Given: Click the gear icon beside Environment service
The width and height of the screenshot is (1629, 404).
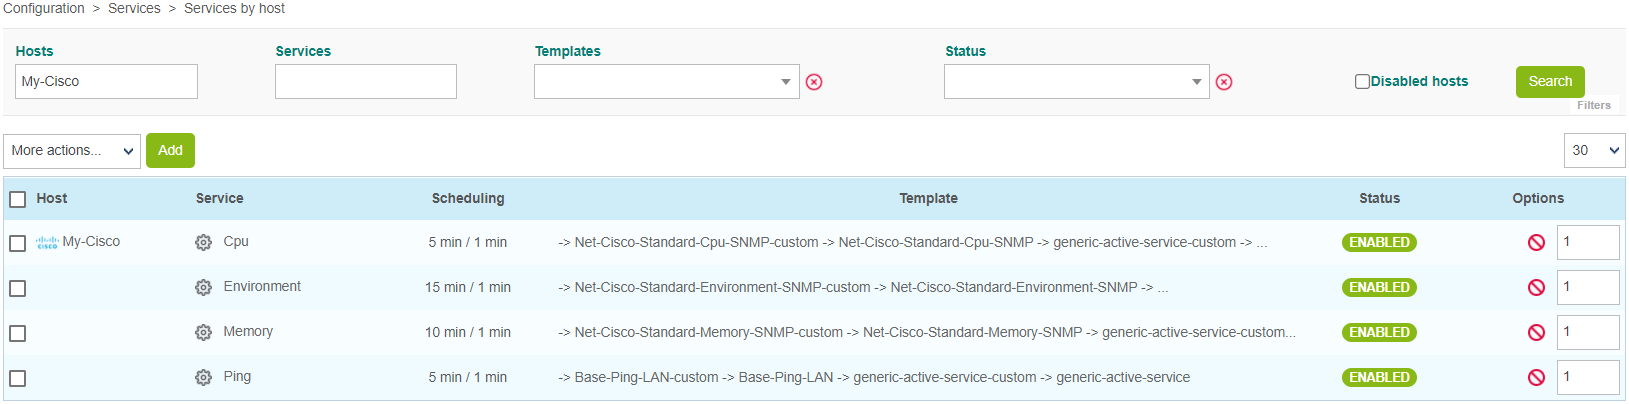Looking at the screenshot, I should pos(203,288).
